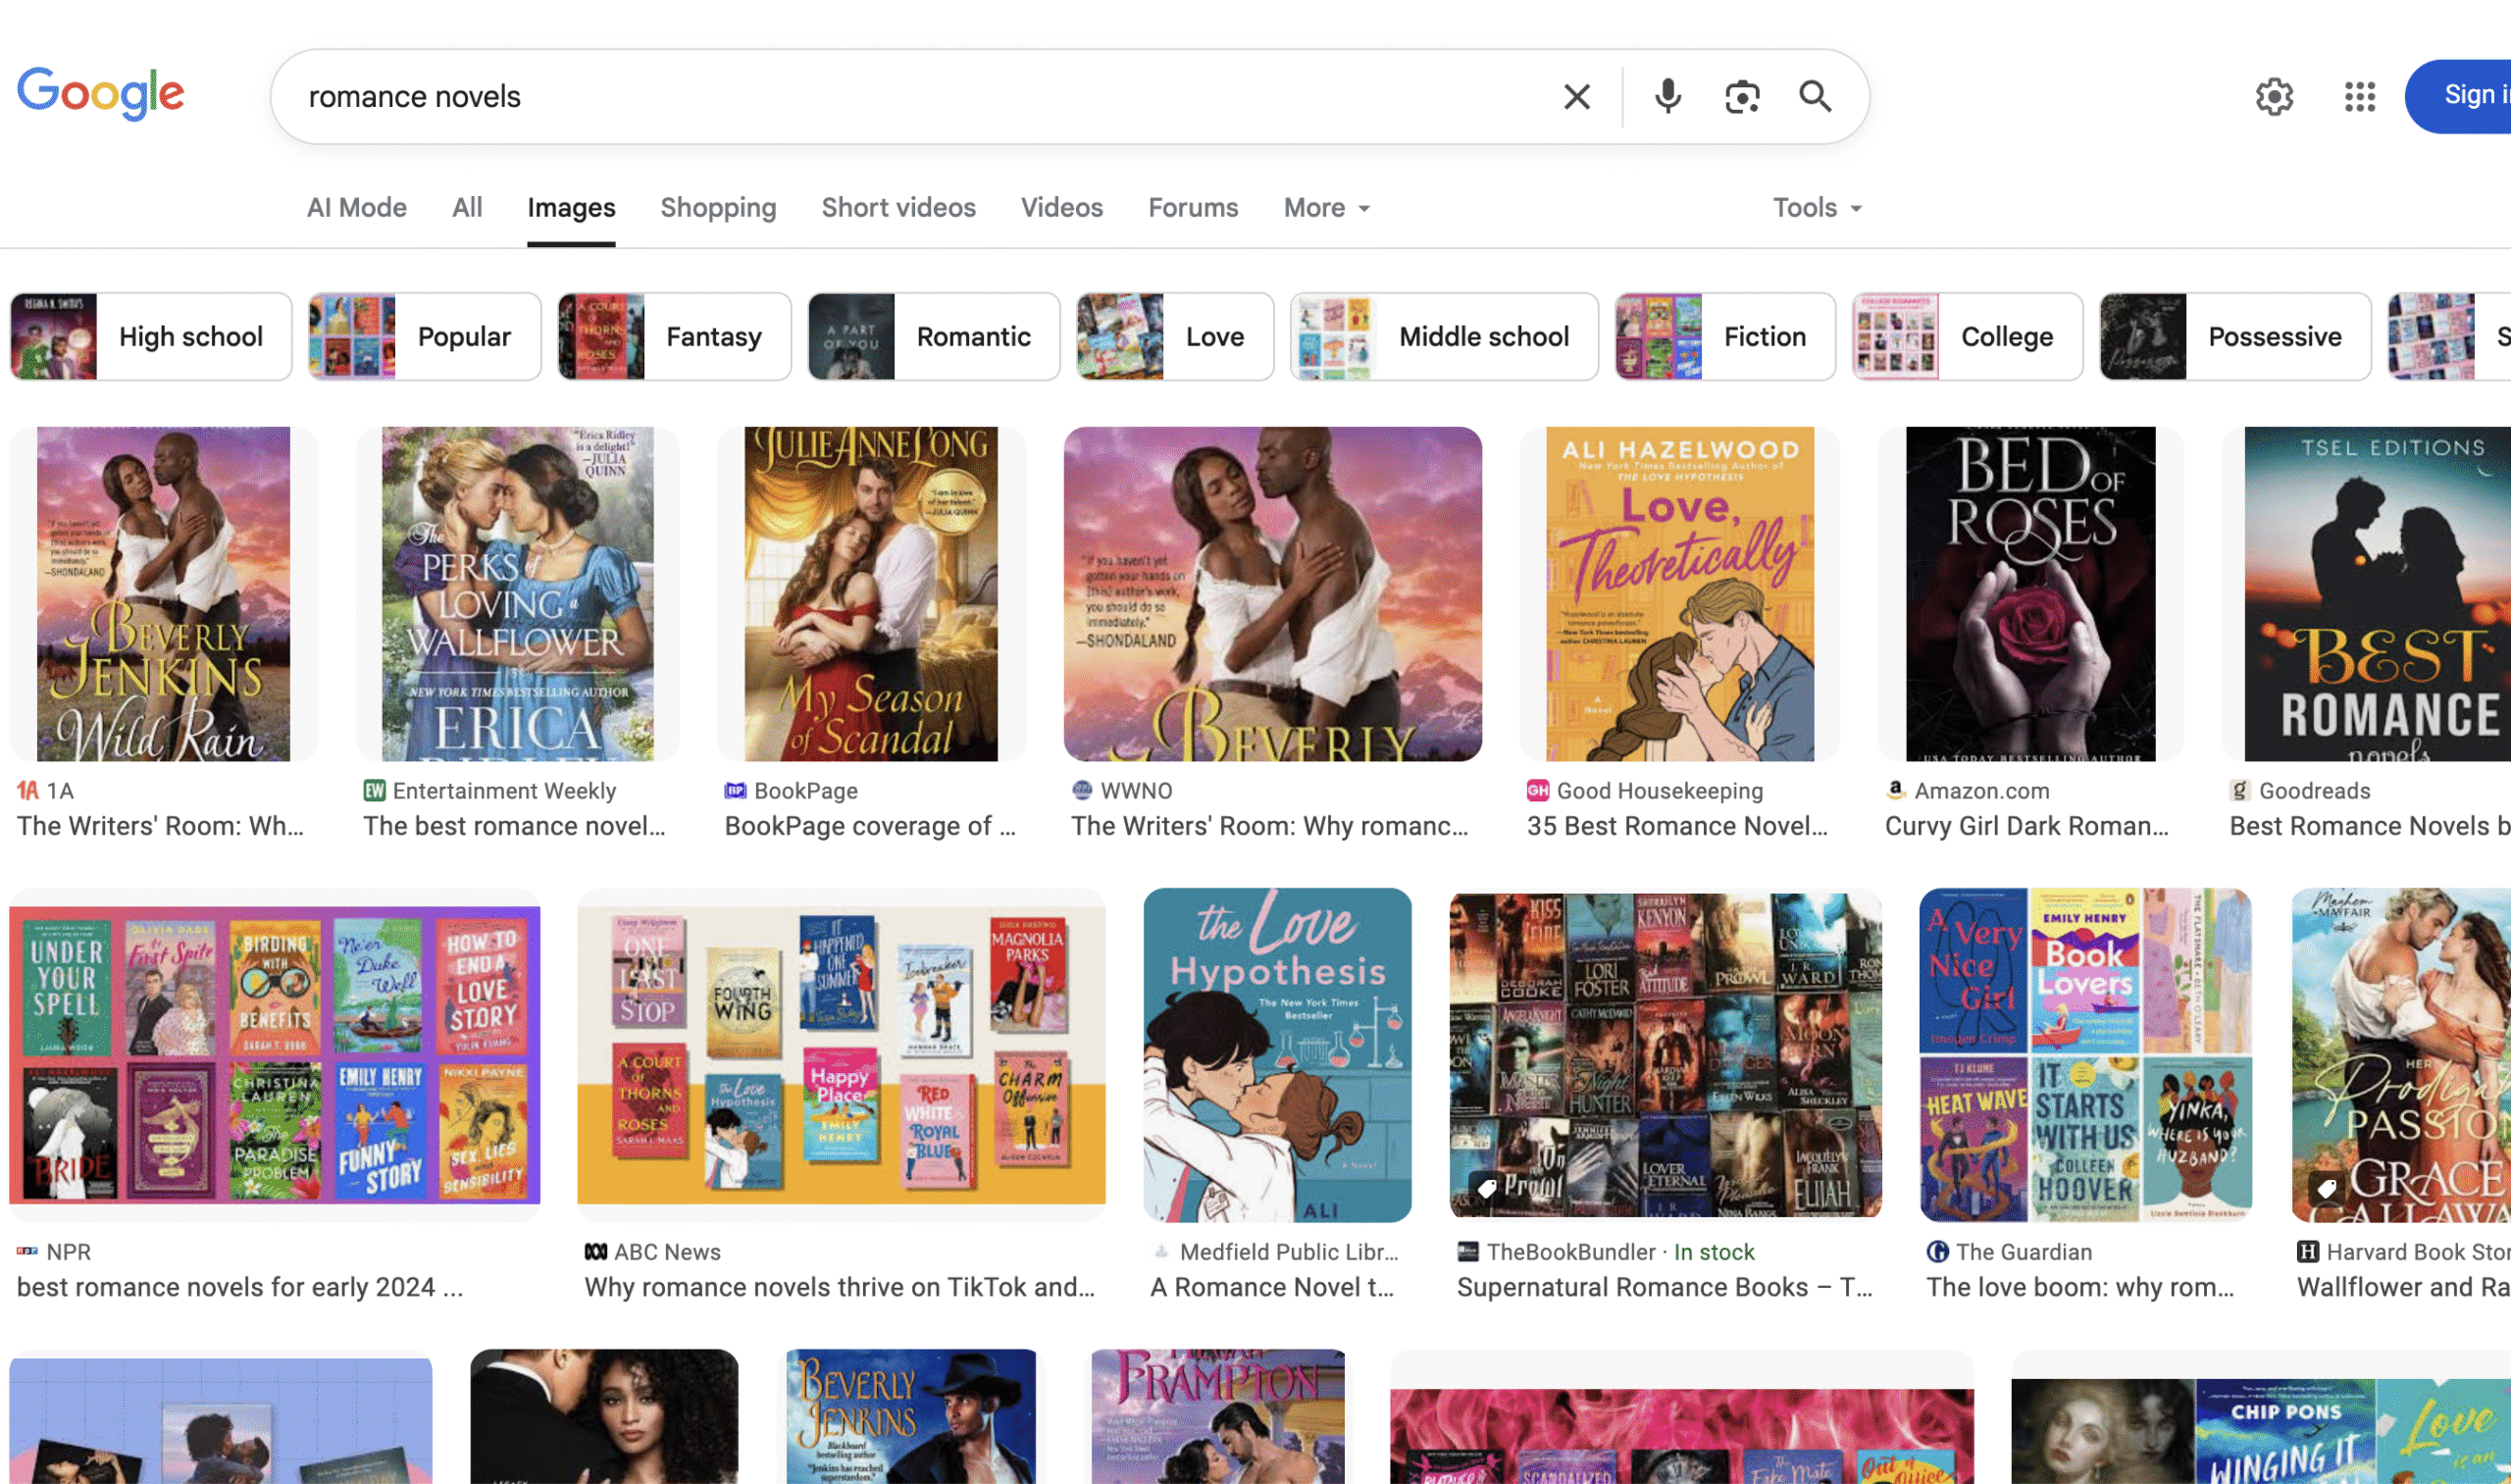The height and width of the screenshot is (1484, 2511).
Task: Click the ABC News source icon
Action: click(x=596, y=1252)
